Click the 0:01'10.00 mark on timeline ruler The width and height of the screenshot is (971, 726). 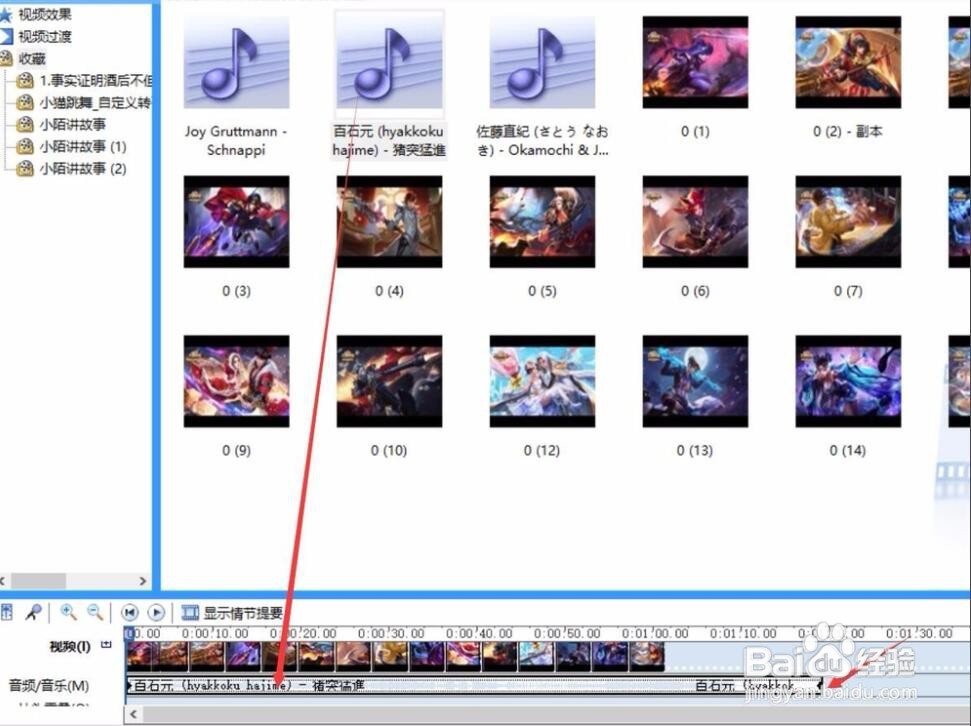743,633
